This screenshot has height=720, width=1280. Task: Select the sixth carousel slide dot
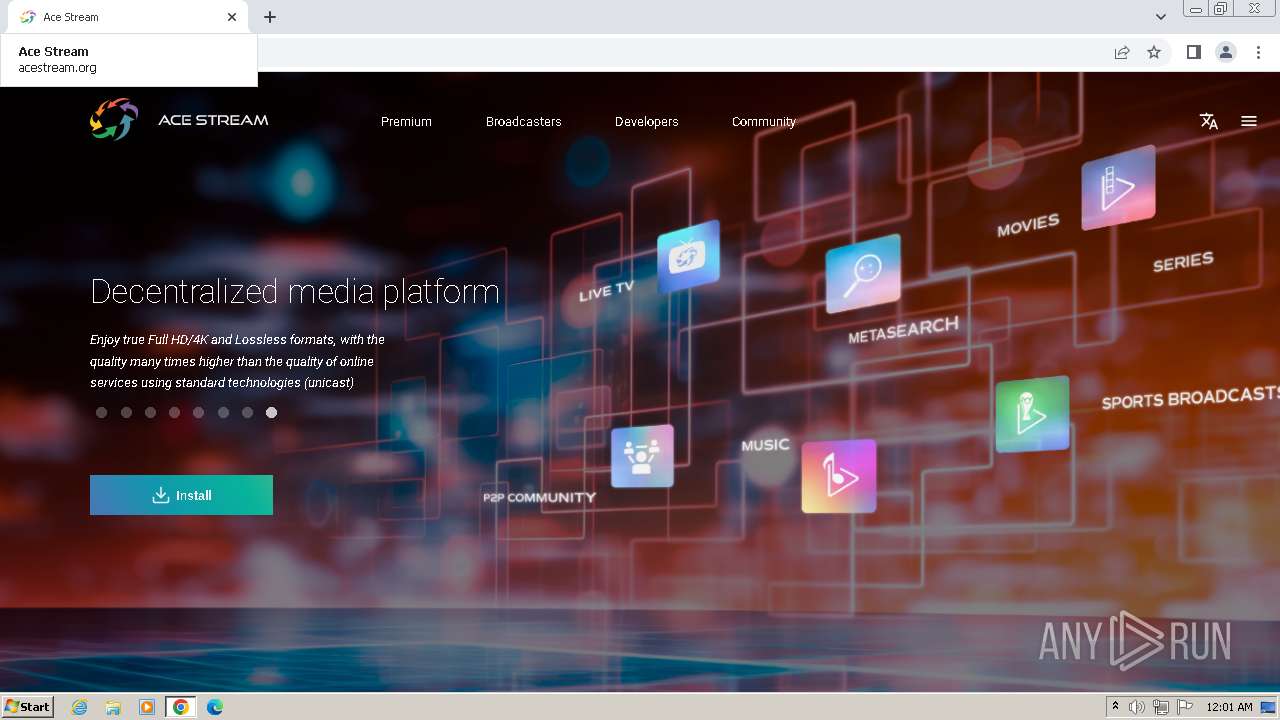pos(223,412)
